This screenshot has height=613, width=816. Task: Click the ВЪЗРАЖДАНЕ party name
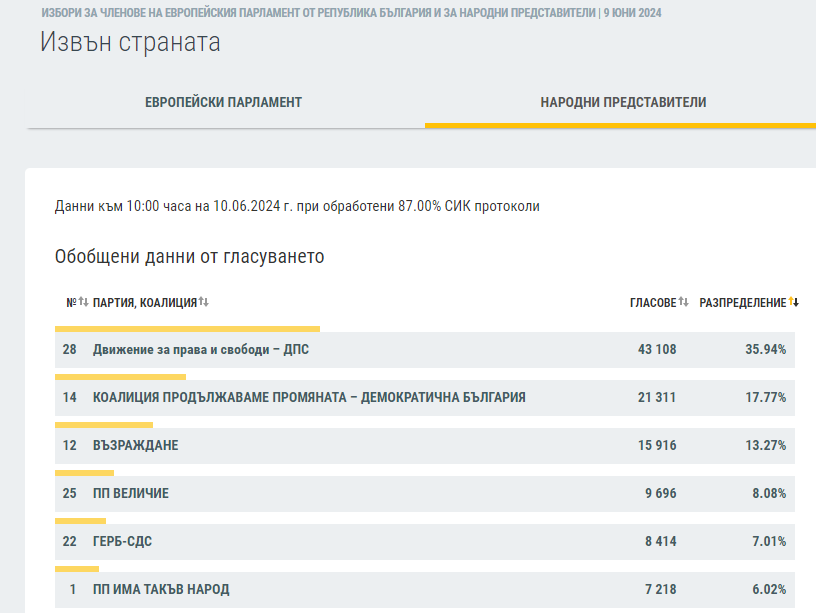coord(135,445)
